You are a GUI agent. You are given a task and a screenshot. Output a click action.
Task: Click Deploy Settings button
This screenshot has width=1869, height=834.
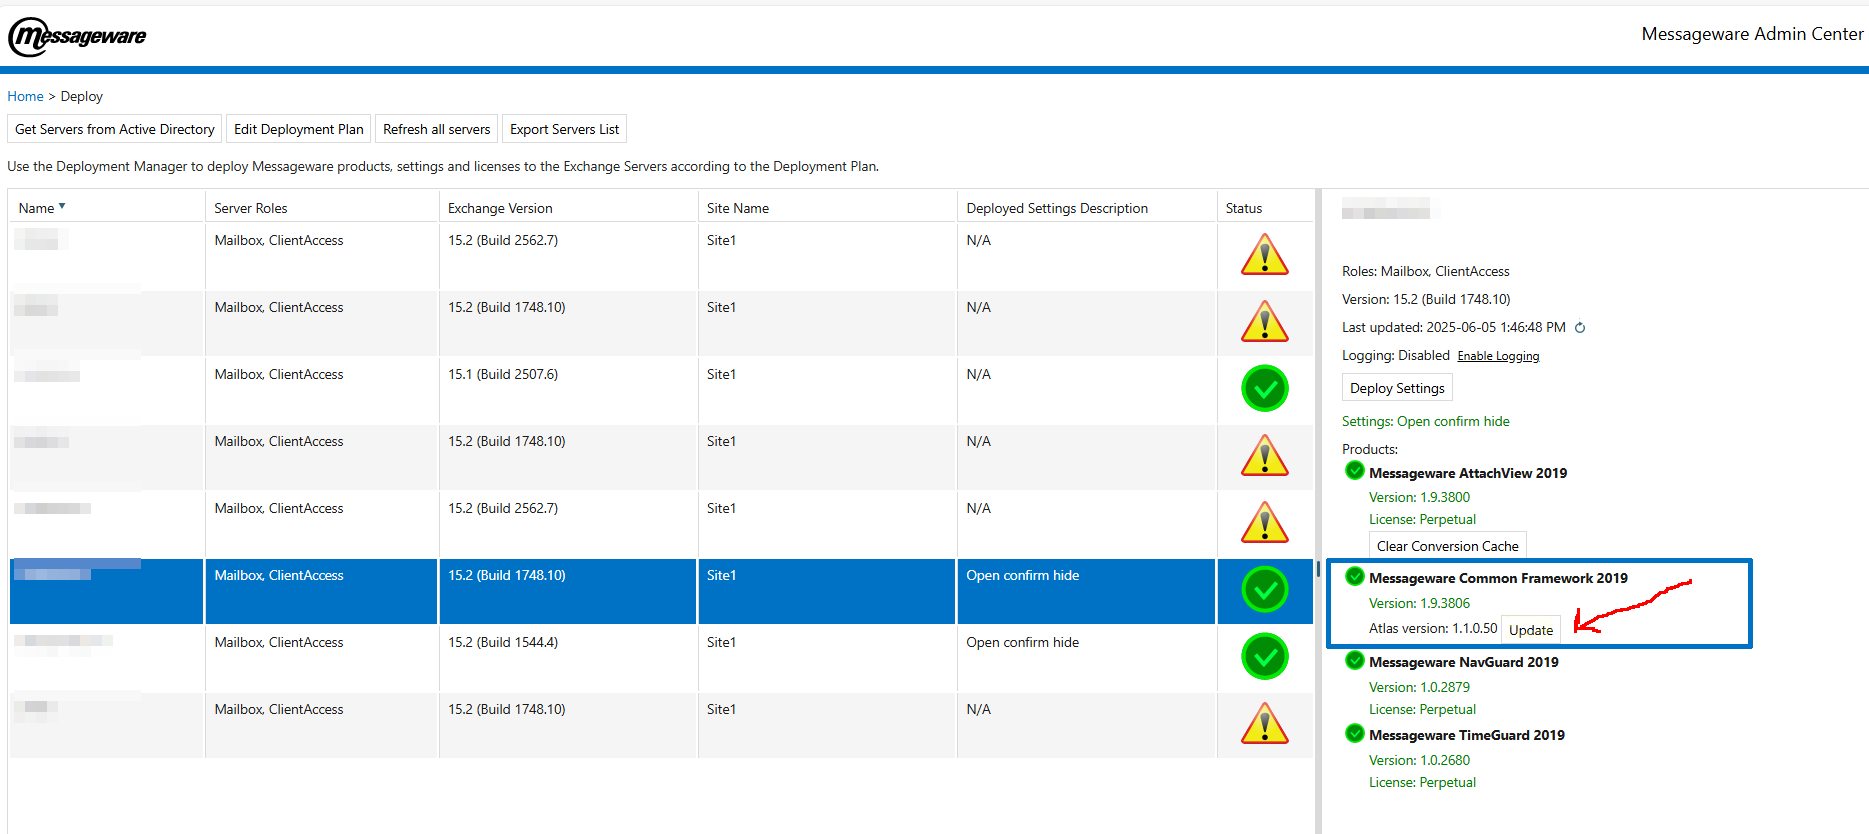1397,388
